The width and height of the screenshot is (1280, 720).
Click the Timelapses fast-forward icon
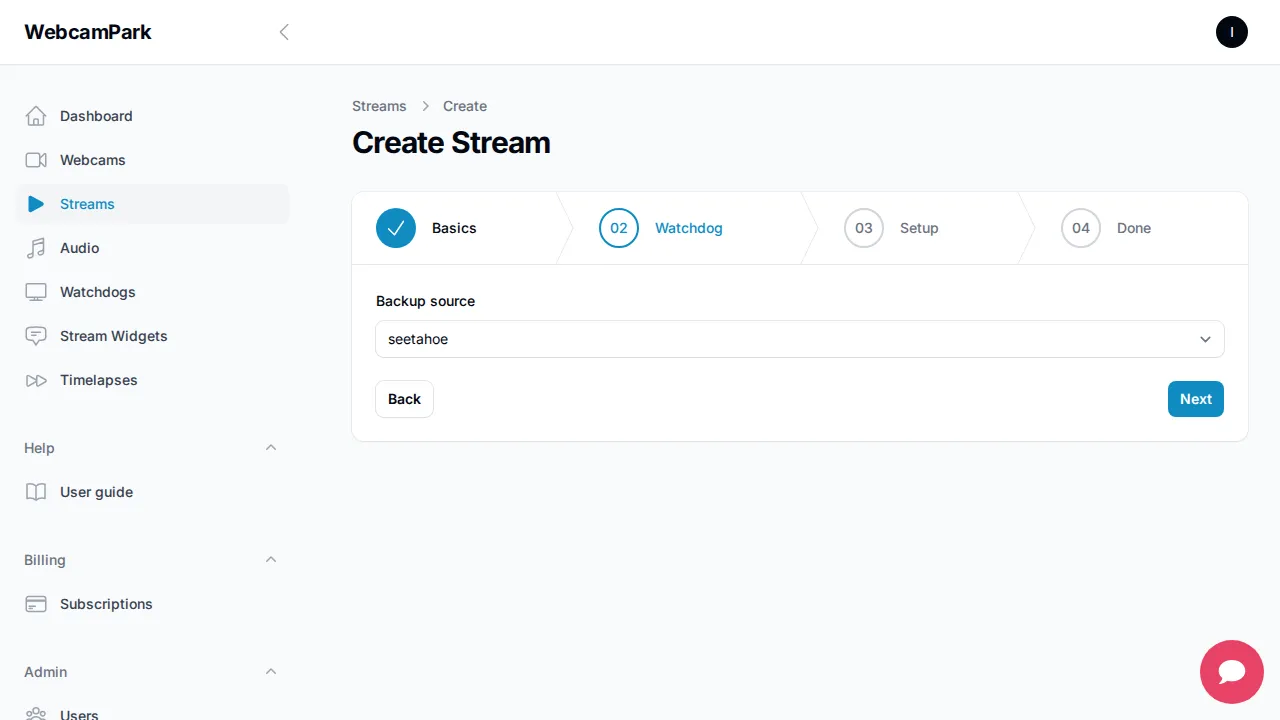click(x=35, y=379)
